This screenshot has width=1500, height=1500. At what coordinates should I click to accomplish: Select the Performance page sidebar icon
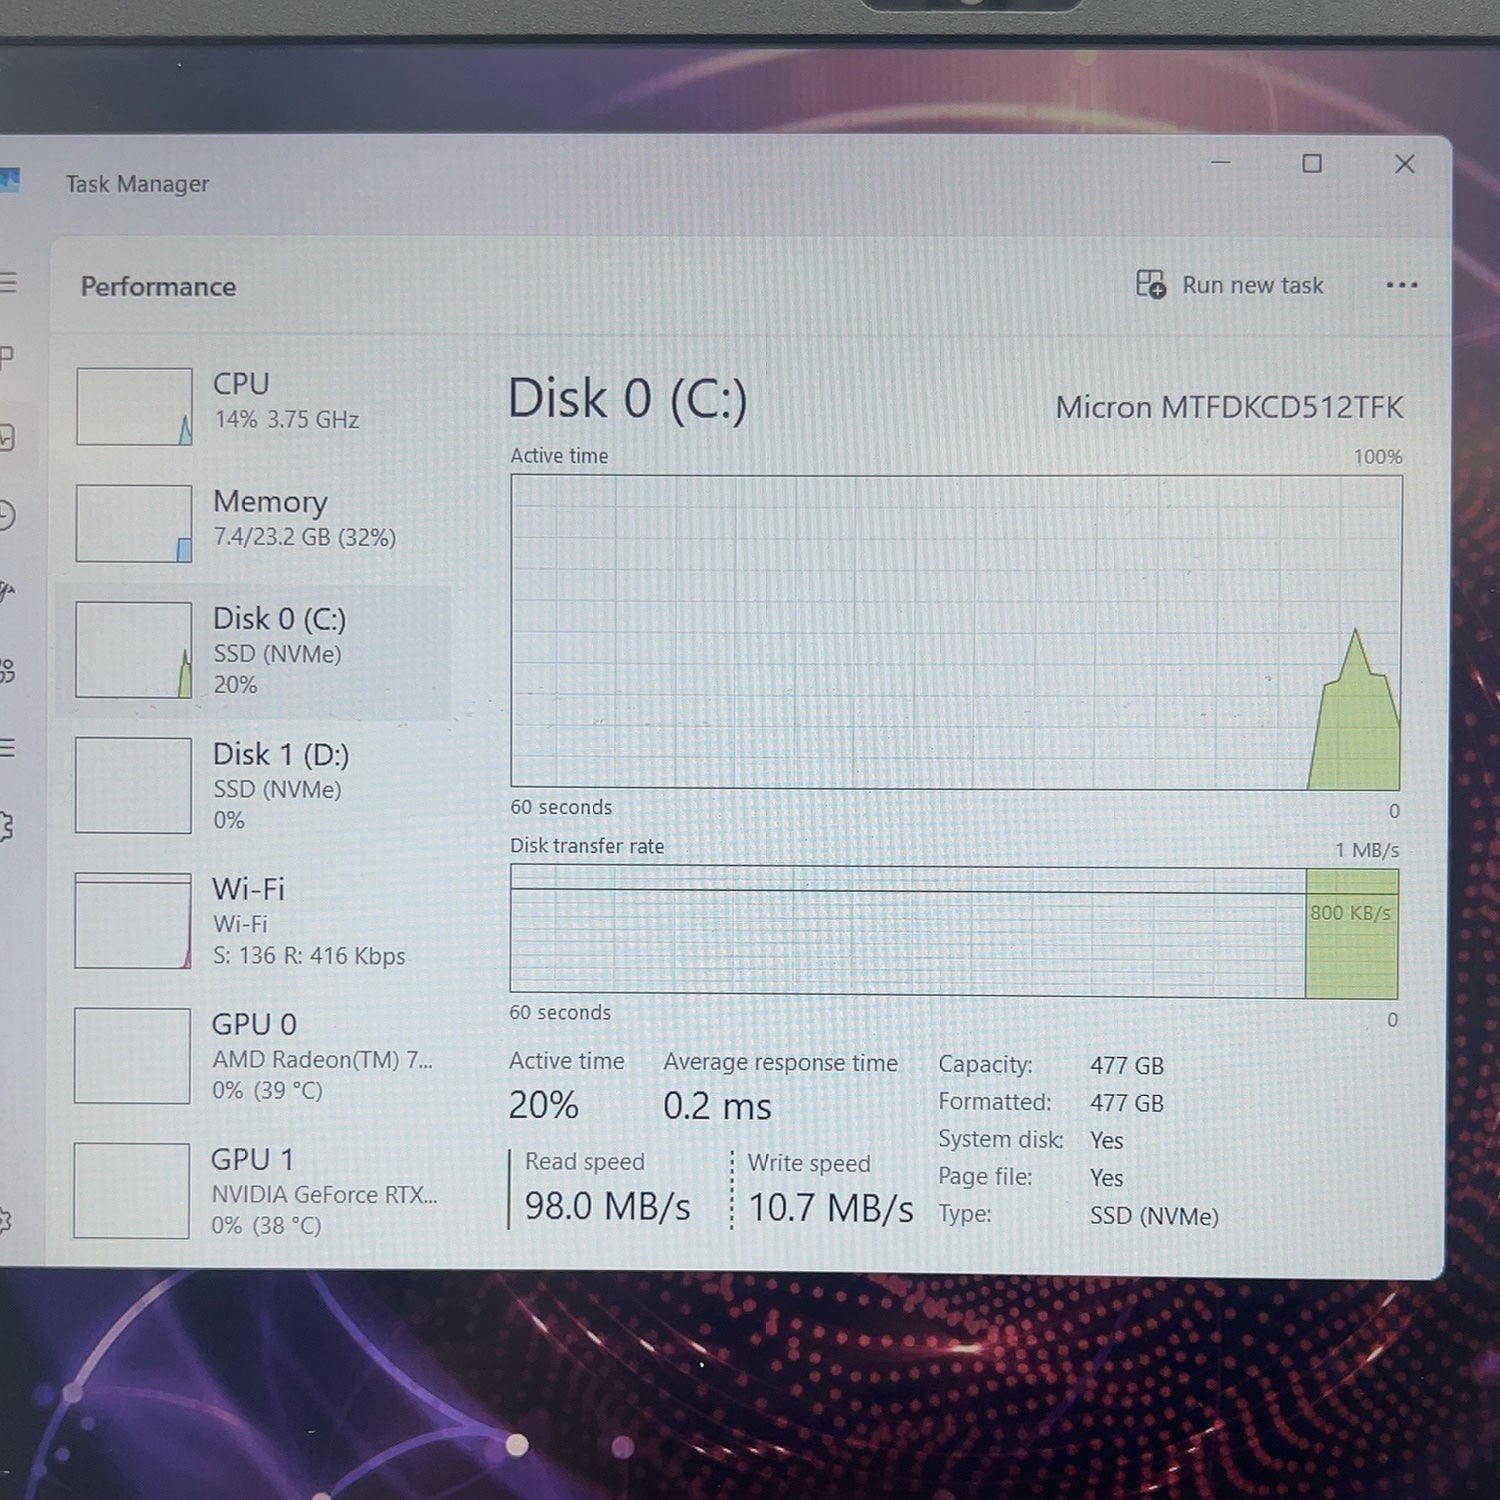tap(6, 438)
